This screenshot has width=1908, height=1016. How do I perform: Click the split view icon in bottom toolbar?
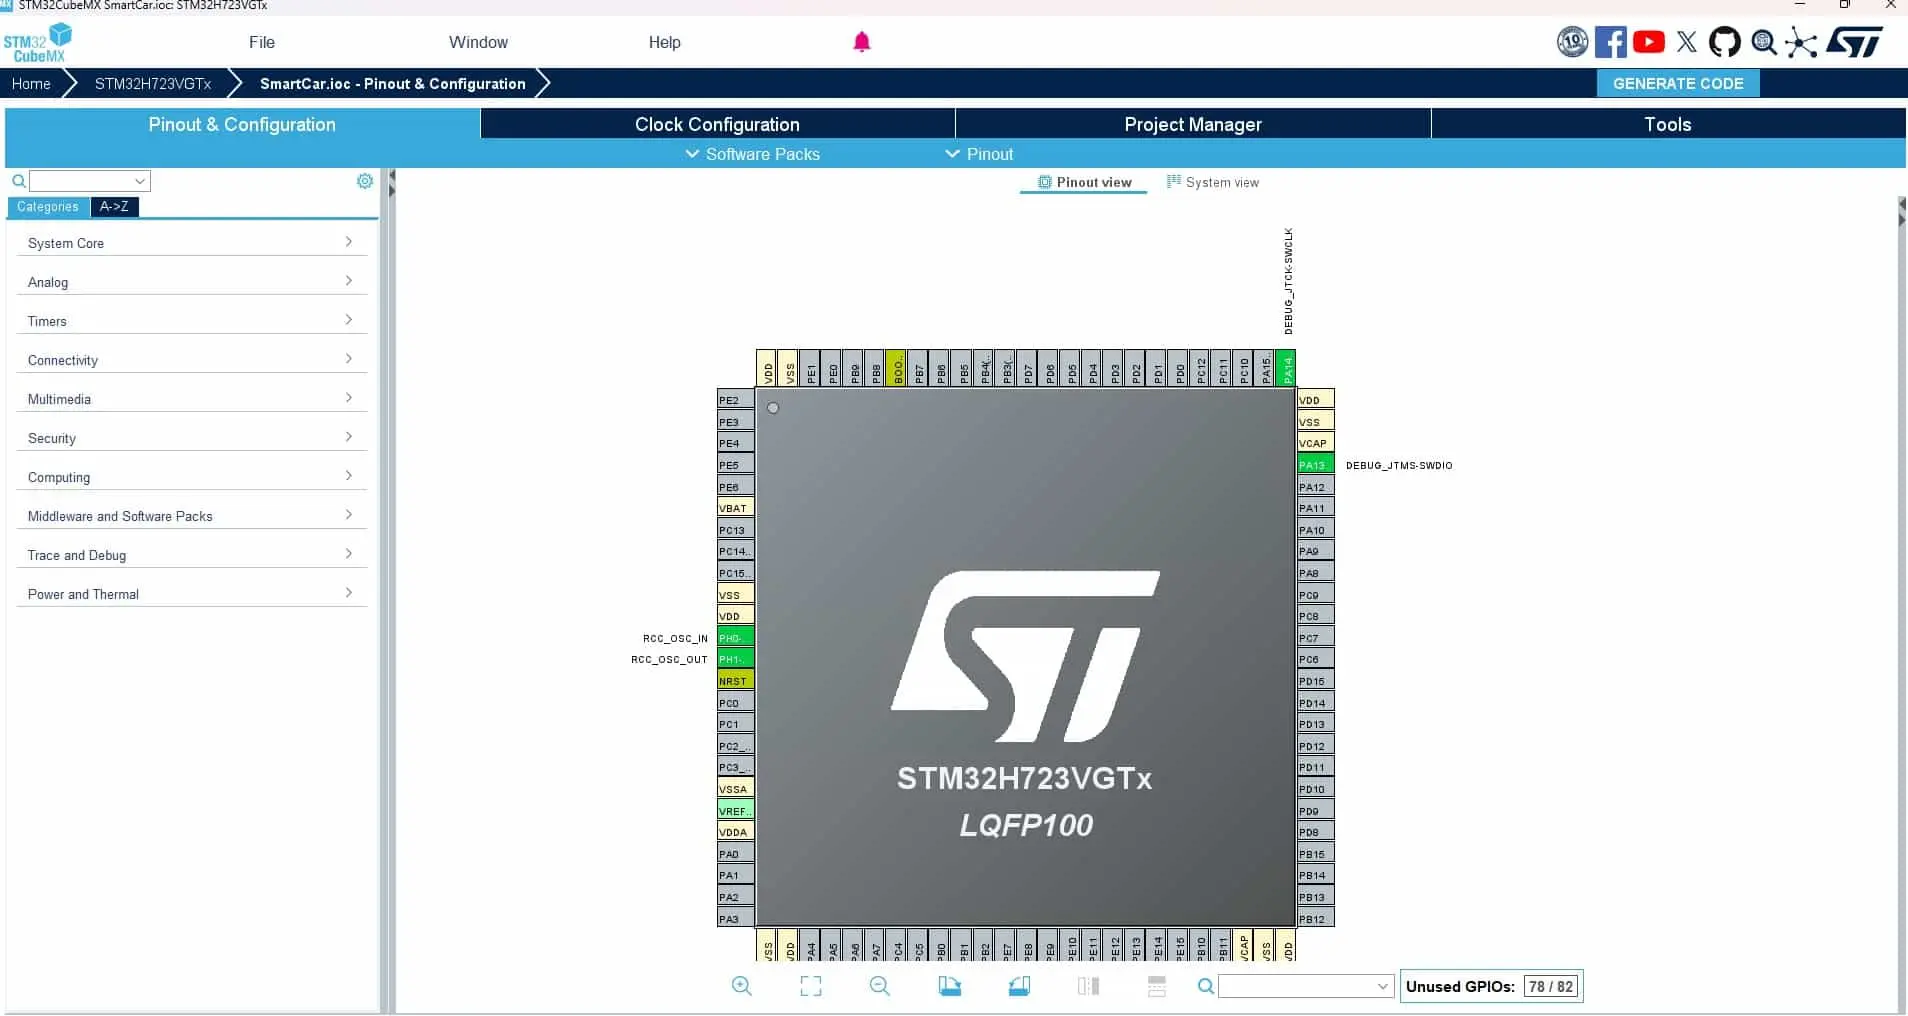1088,986
